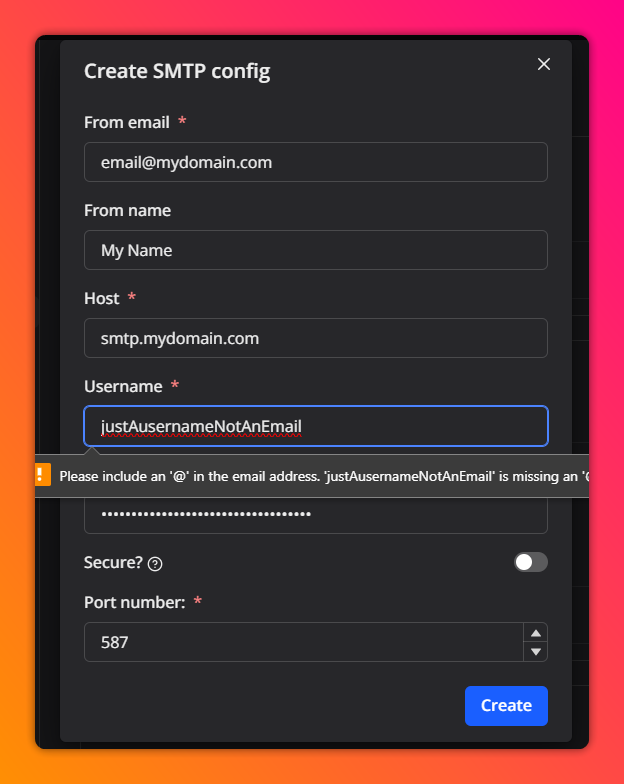
Task: Click the Create button
Action: pyautogui.click(x=506, y=706)
